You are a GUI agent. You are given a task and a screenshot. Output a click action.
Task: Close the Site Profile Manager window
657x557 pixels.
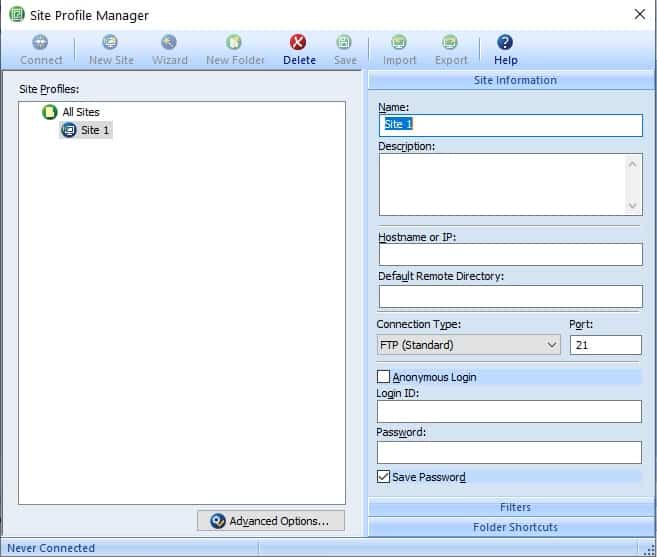(x=639, y=14)
